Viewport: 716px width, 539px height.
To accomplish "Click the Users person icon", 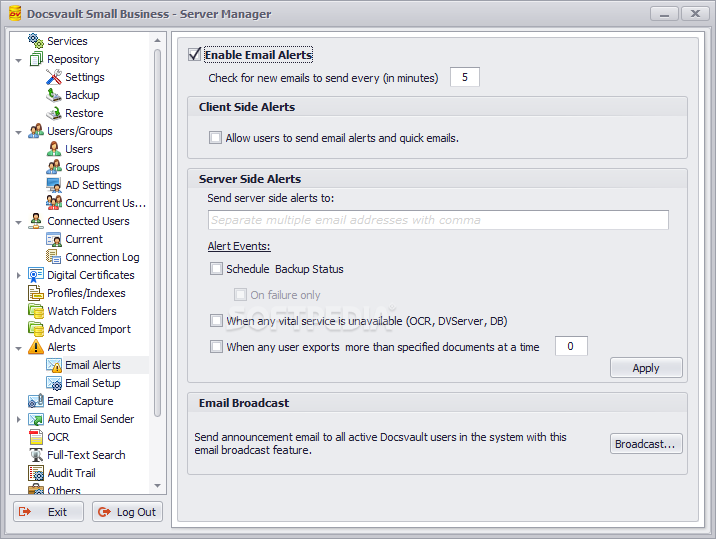I will (x=54, y=149).
